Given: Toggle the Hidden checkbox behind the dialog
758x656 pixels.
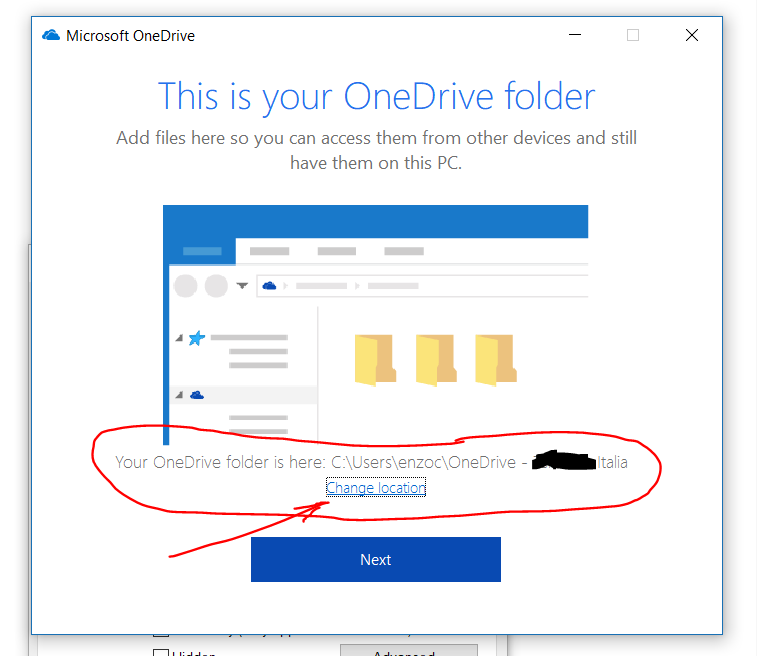Looking at the screenshot, I should [x=160, y=652].
